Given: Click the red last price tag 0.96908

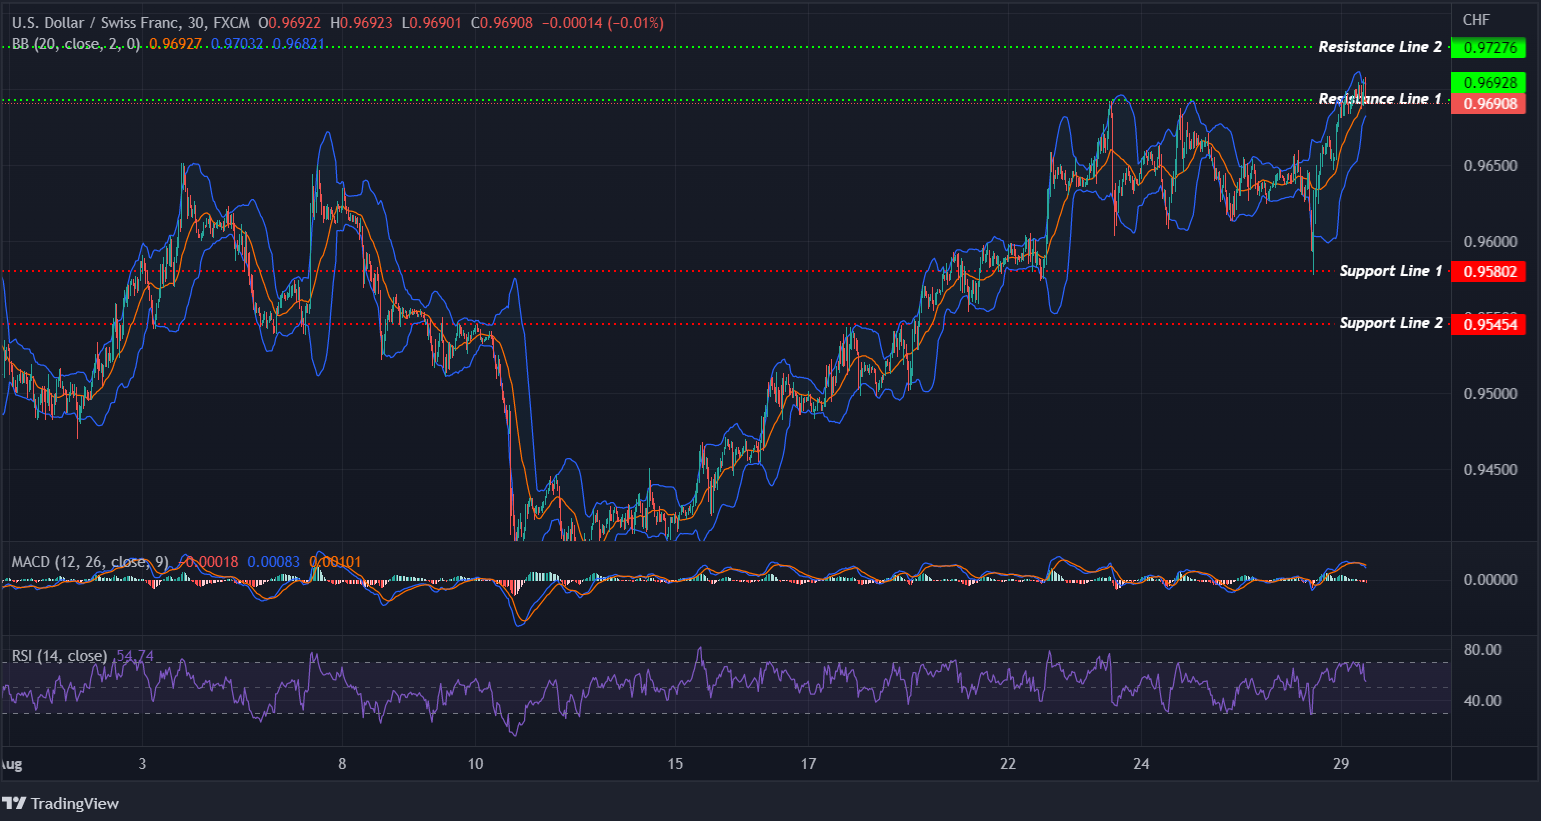Looking at the screenshot, I should coord(1489,104).
